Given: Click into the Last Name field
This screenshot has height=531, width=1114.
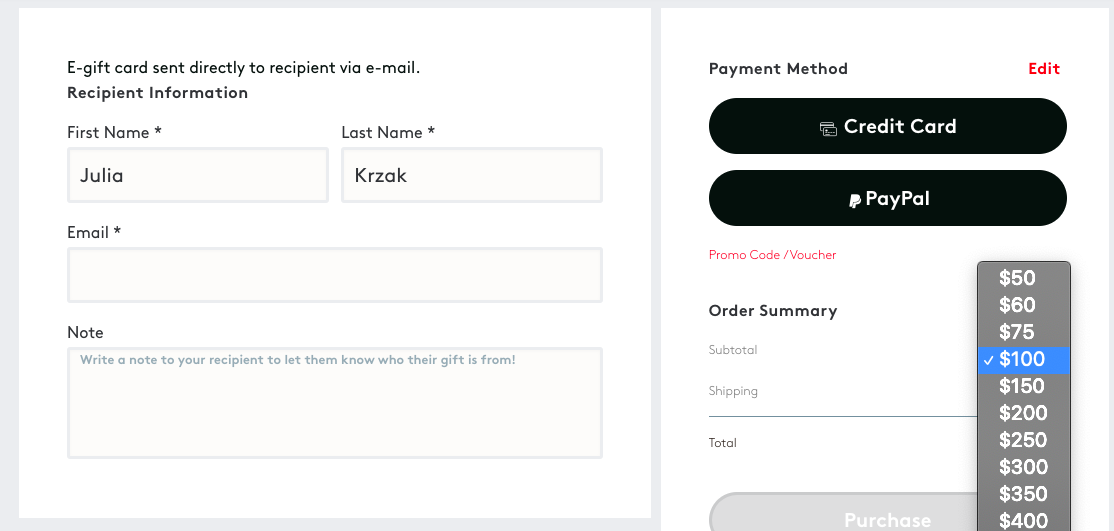Looking at the screenshot, I should (x=471, y=175).
